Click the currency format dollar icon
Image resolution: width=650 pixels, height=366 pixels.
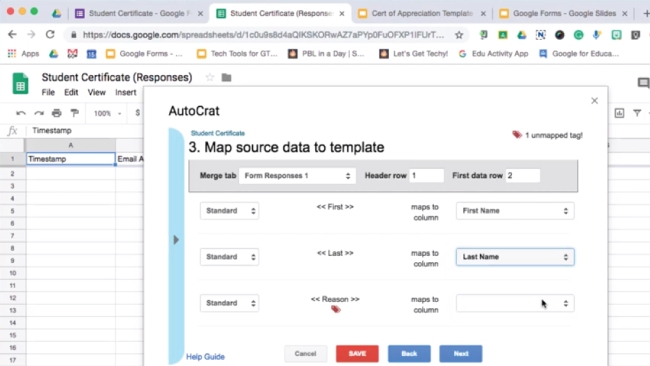coord(138,113)
